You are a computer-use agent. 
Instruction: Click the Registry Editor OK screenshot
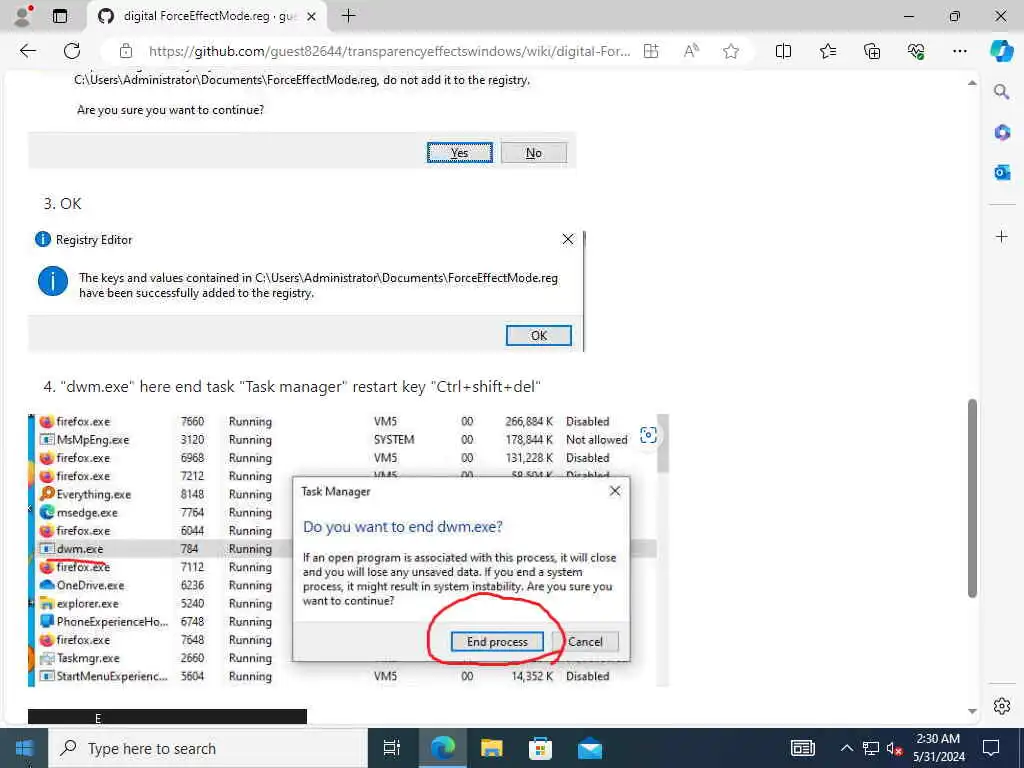pos(306,291)
